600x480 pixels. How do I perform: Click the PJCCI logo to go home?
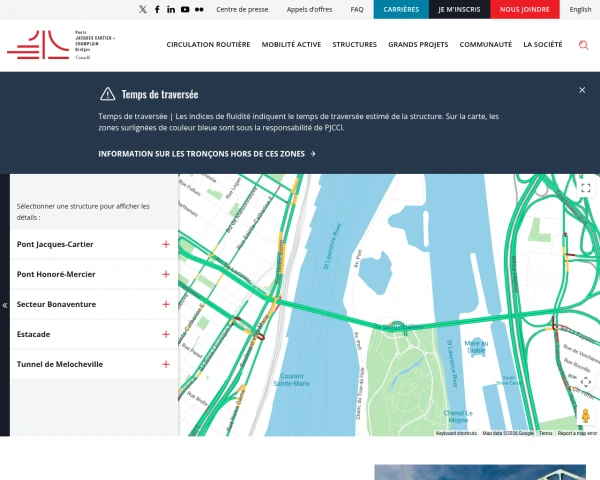(x=60, y=45)
